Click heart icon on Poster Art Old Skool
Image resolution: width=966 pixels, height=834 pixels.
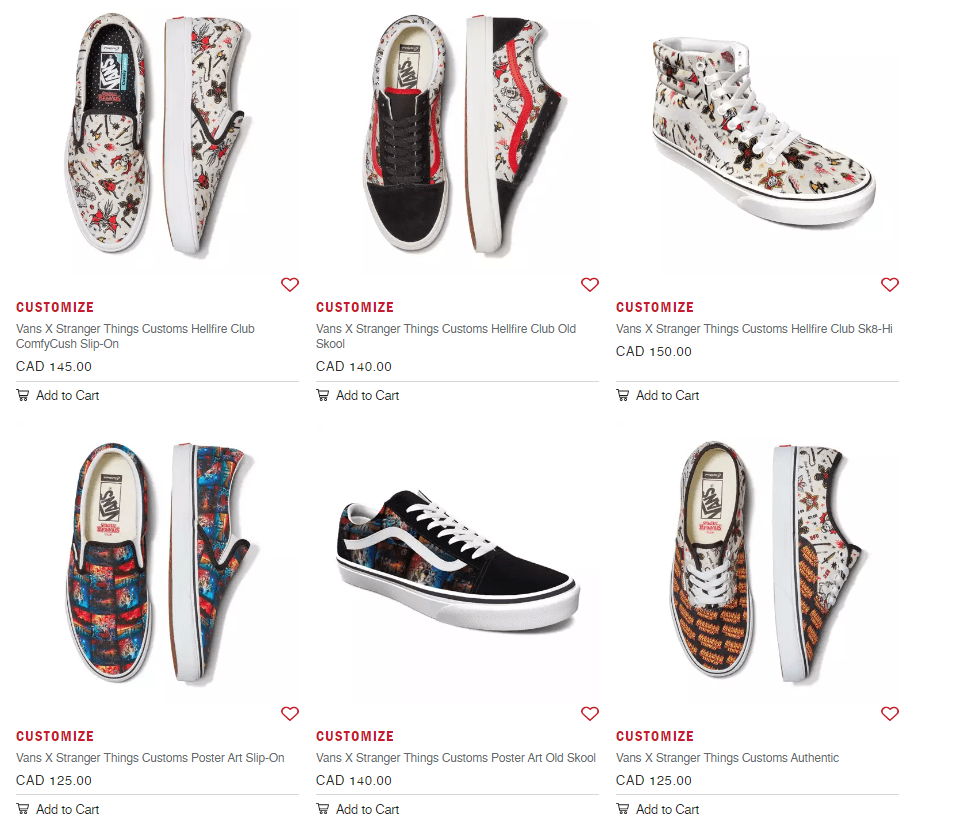[590, 714]
